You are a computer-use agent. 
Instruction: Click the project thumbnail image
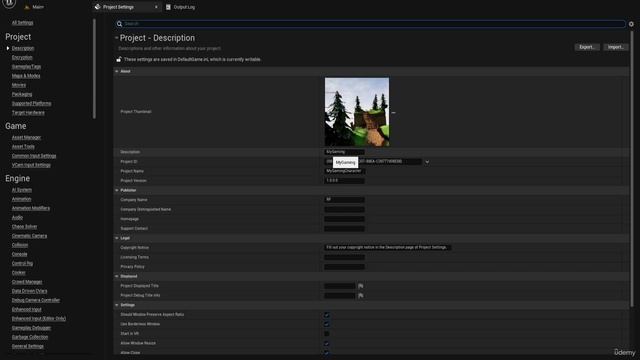[357, 112]
